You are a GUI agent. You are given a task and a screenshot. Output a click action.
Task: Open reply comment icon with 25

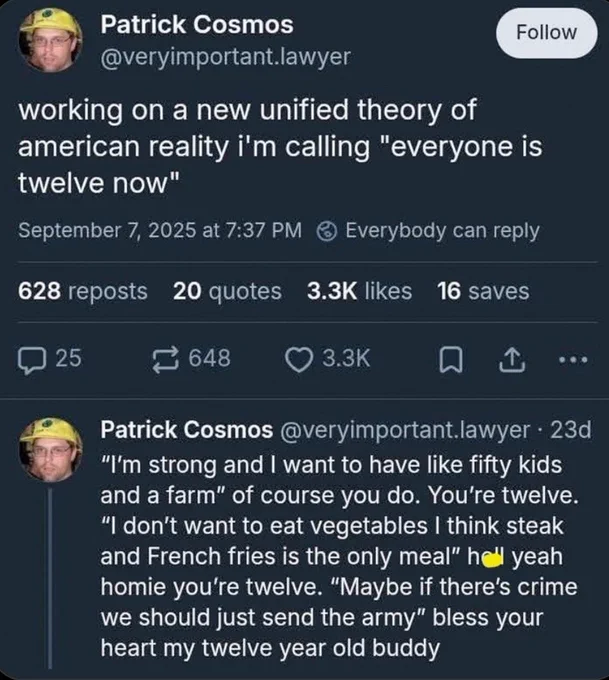[32, 361]
